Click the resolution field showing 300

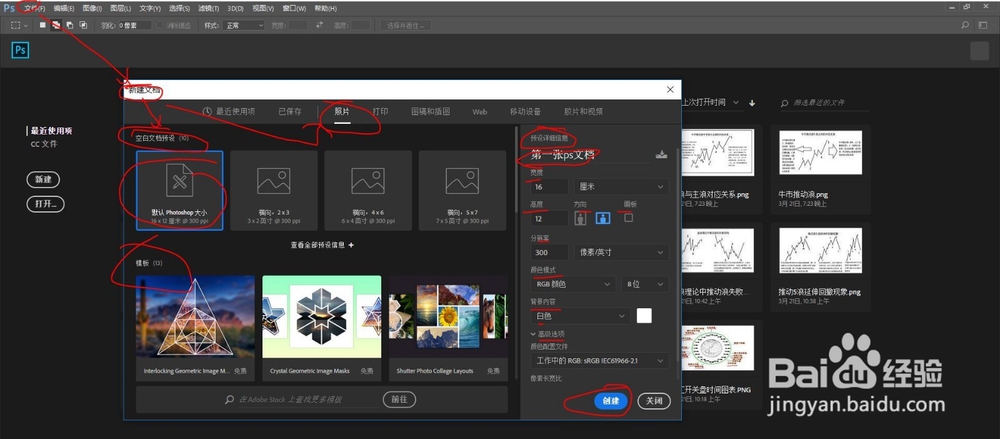(x=549, y=252)
